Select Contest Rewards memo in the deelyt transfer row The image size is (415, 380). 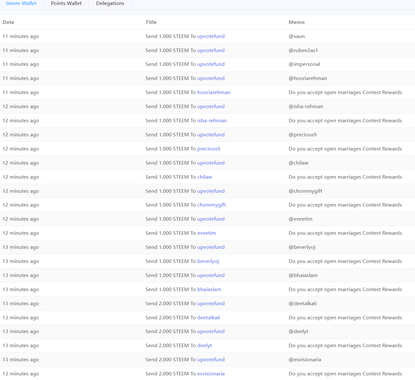(345, 345)
